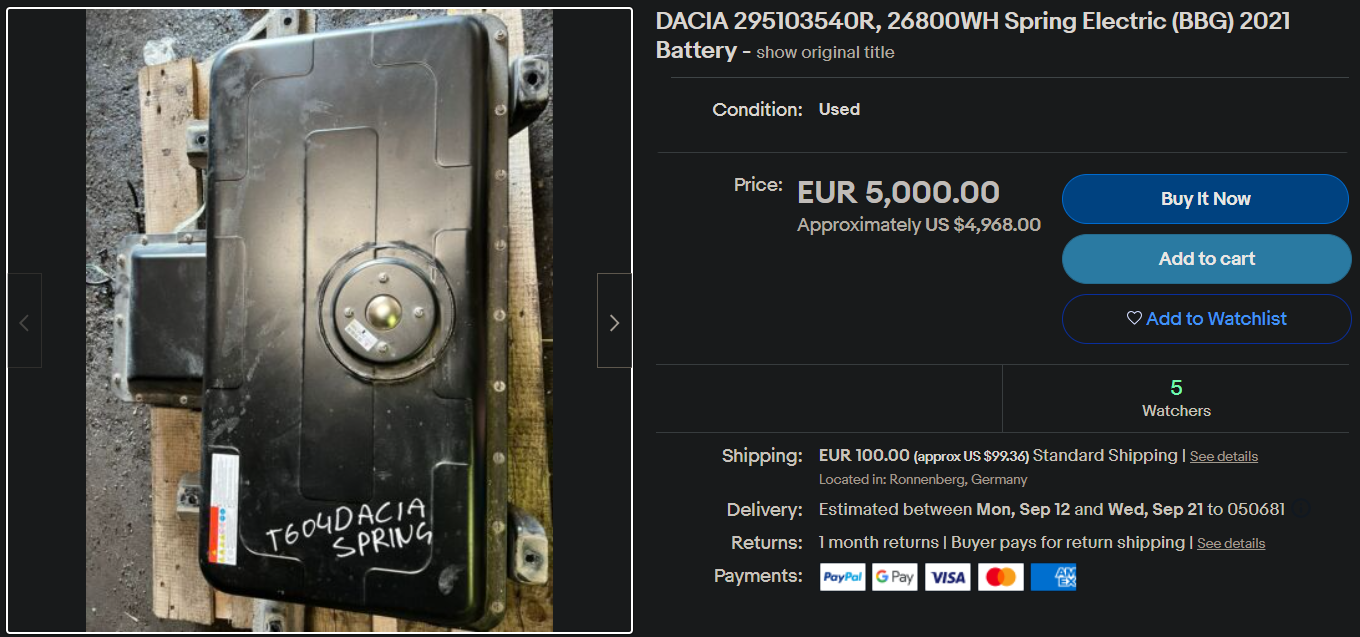This screenshot has width=1360, height=637.
Task: Select the Mastercard logo icon
Action: coord(1000,577)
